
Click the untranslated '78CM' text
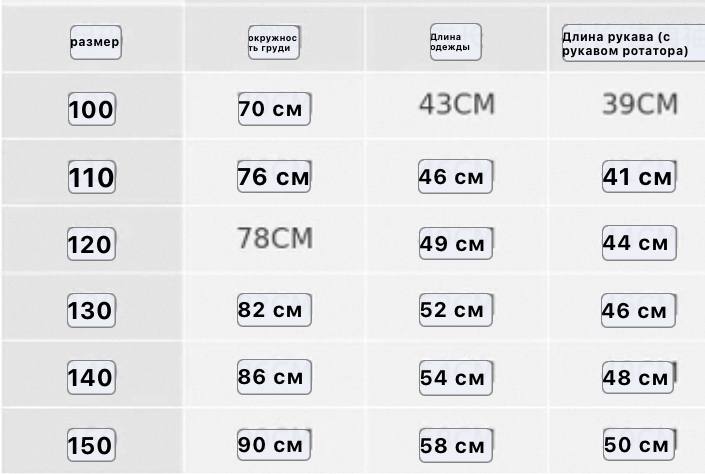click(x=275, y=238)
